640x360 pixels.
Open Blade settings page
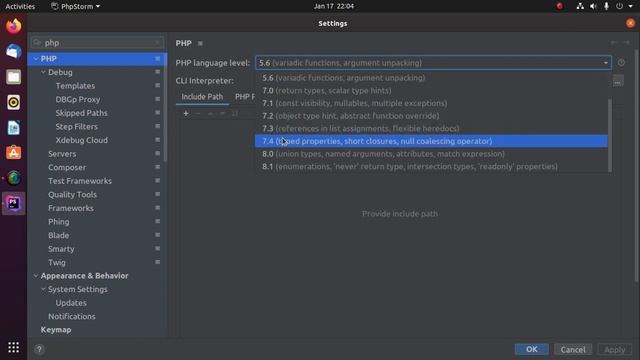(58, 235)
